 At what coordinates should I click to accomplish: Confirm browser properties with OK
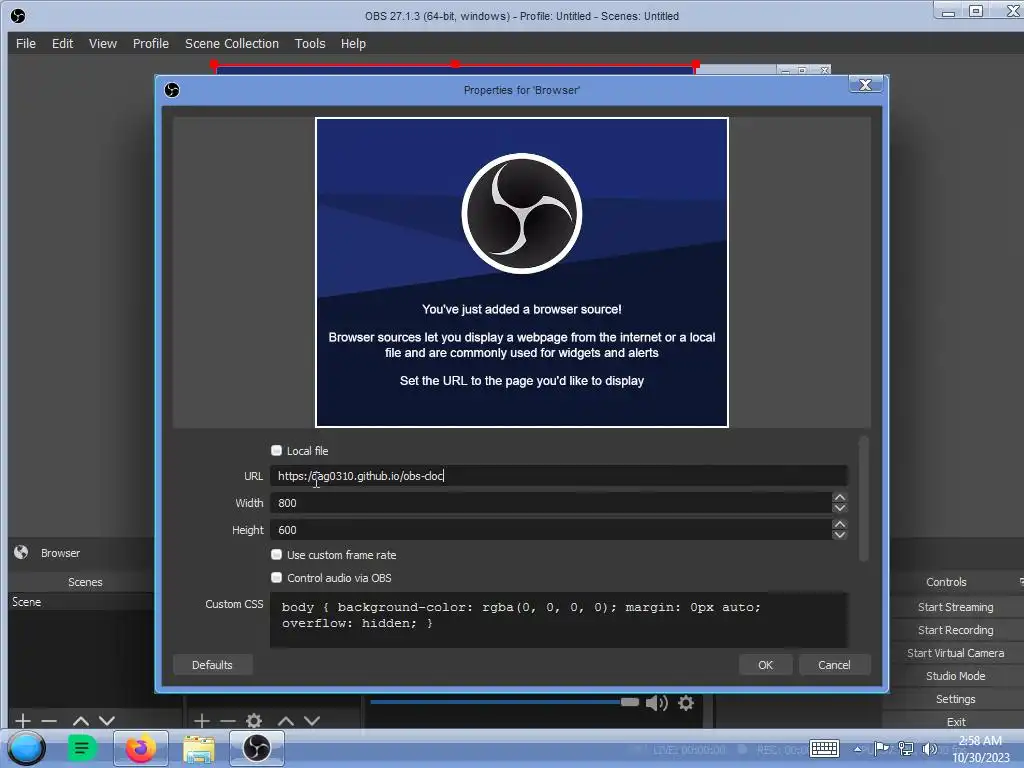(x=765, y=665)
